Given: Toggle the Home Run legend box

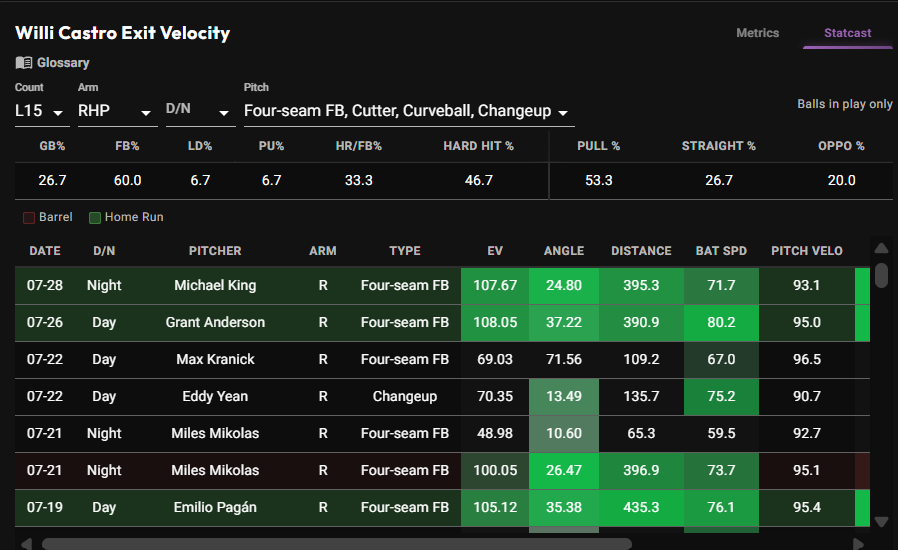Looking at the screenshot, I should (x=95, y=218).
